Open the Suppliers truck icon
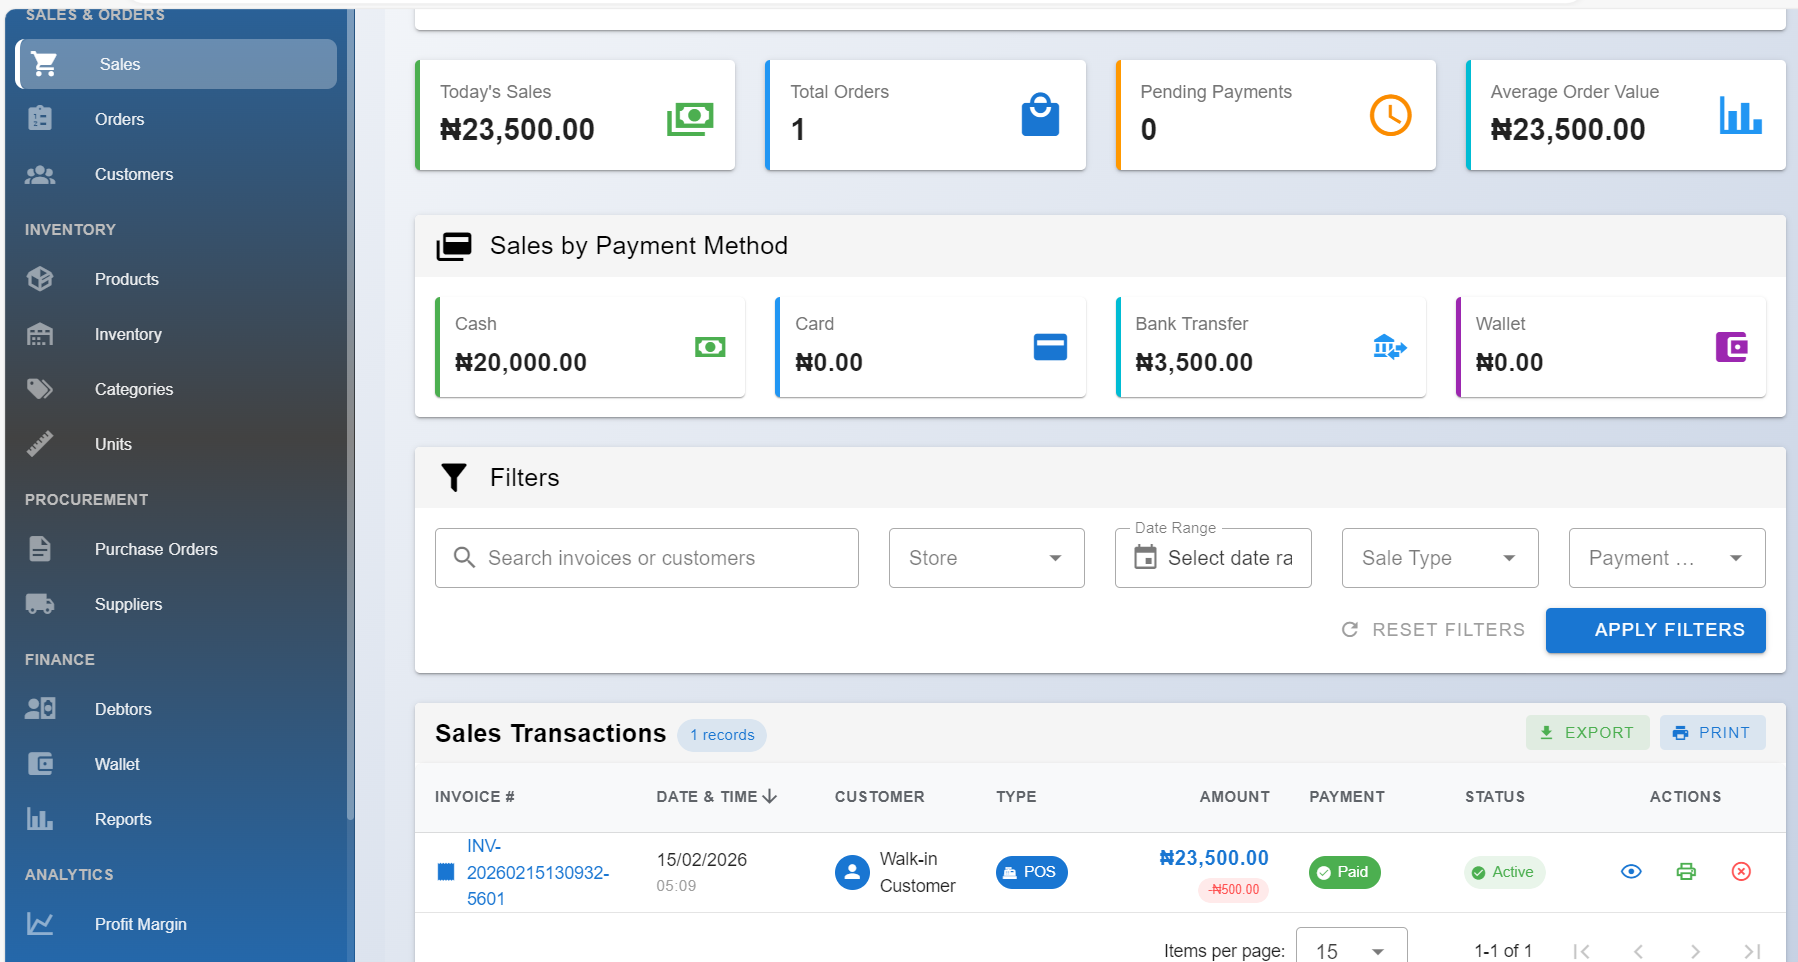1798x962 pixels. (x=40, y=604)
